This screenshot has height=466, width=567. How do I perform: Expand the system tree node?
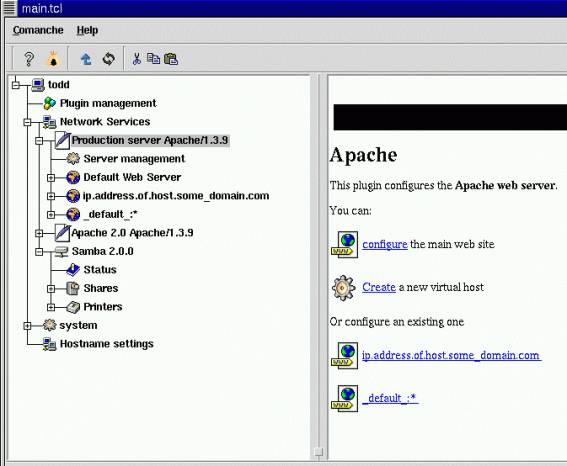click(x=27, y=326)
